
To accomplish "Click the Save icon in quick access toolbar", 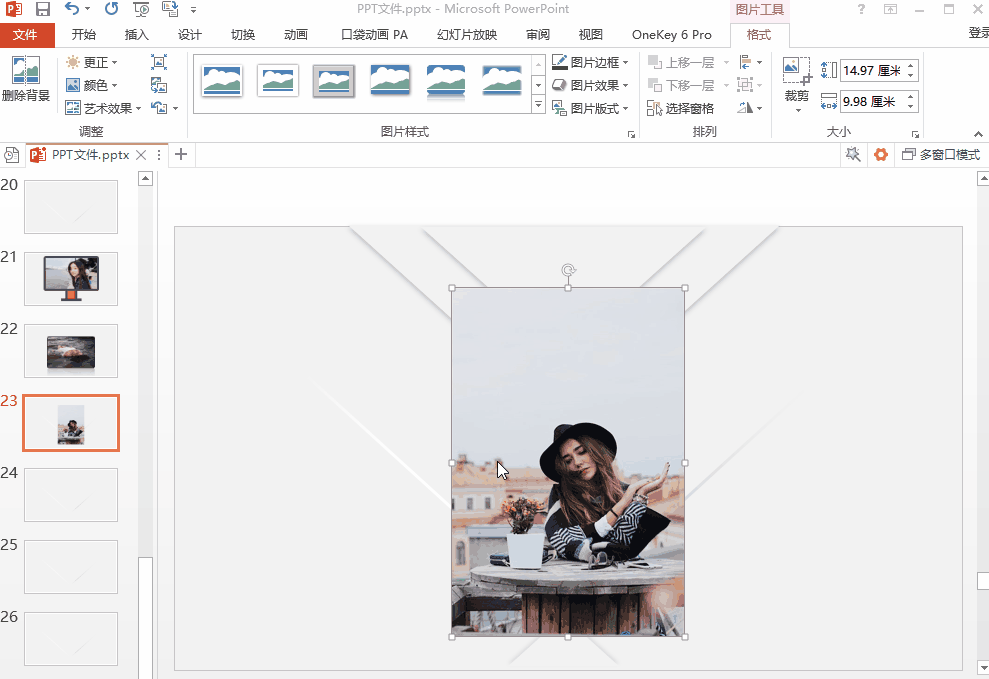I will [x=41, y=8].
